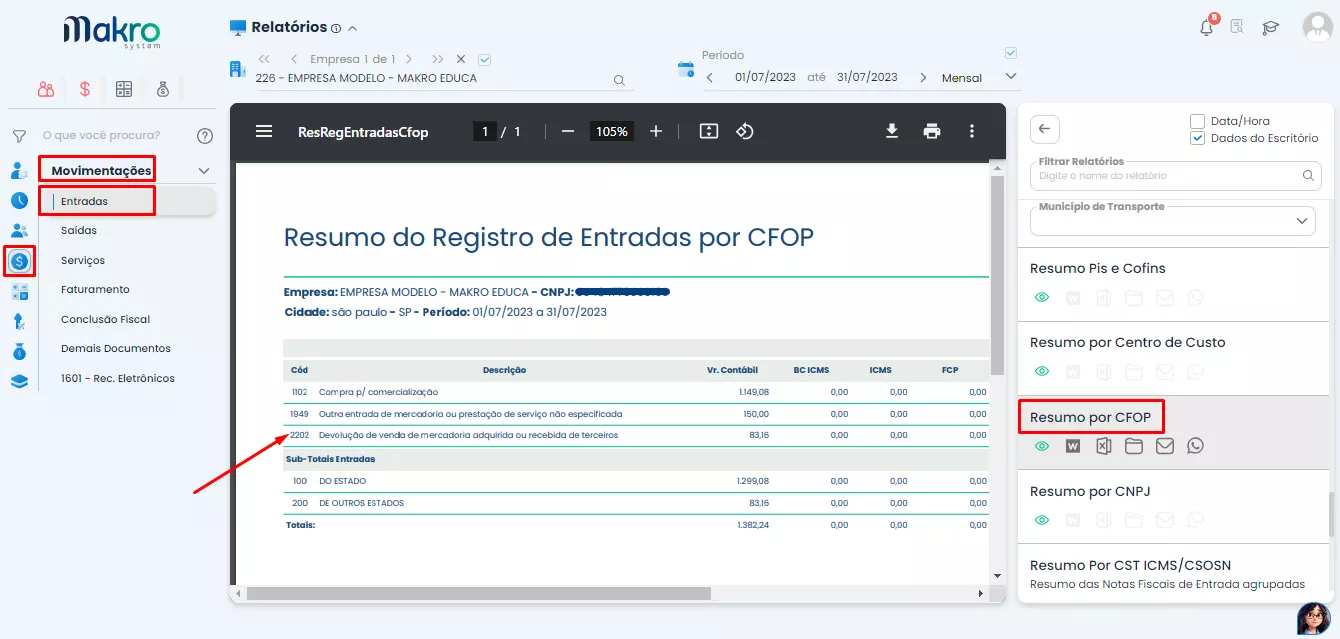Click the red people icon under the logo
The height and width of the screenshot is (639, 1340).
[x=46, y=89]
